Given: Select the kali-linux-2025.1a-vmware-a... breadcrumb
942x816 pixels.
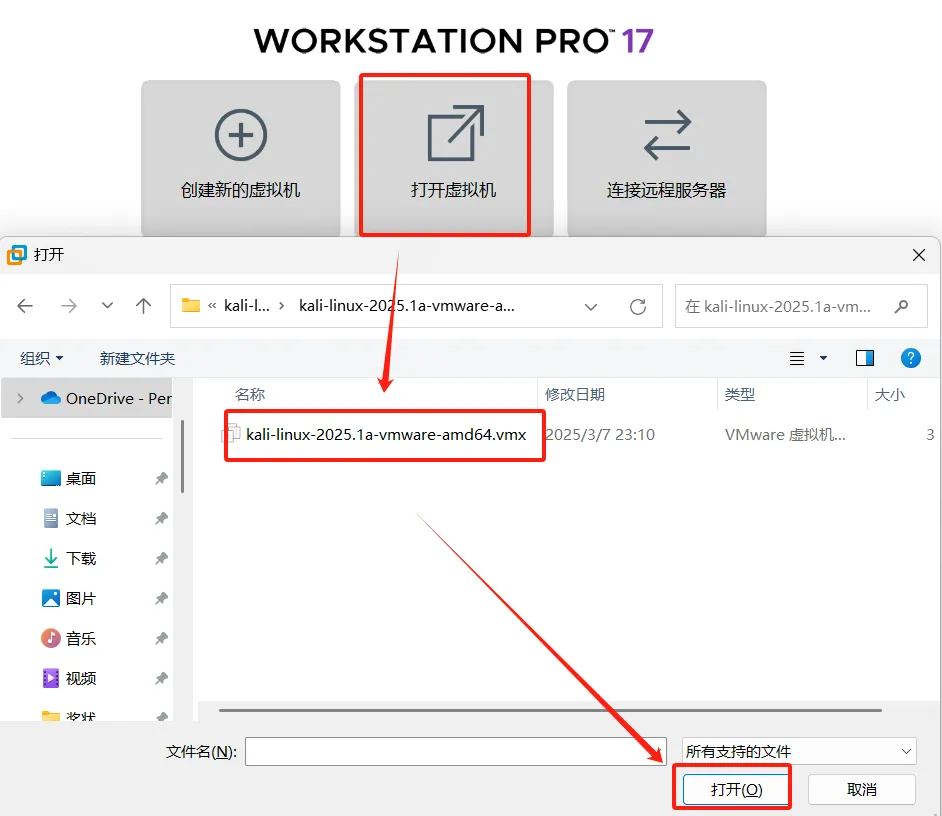Looking at the screenshot, I should click(x=407, y=305).
